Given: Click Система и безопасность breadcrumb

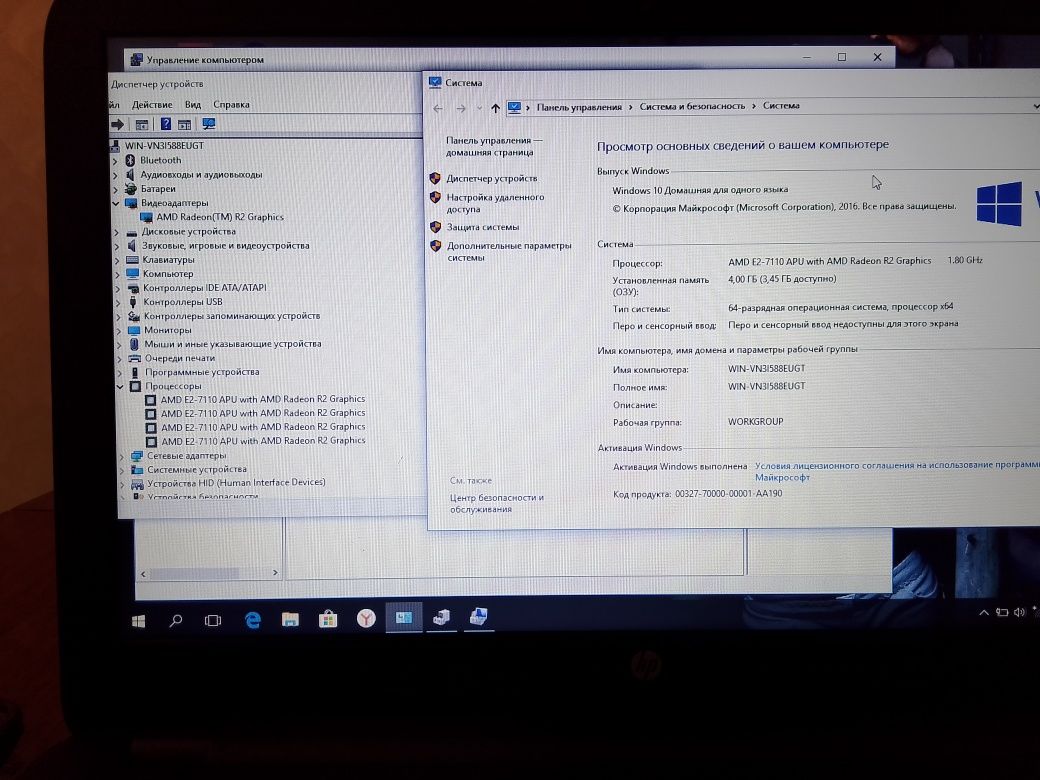Looking at the screenshot, I should pos(692,106).
